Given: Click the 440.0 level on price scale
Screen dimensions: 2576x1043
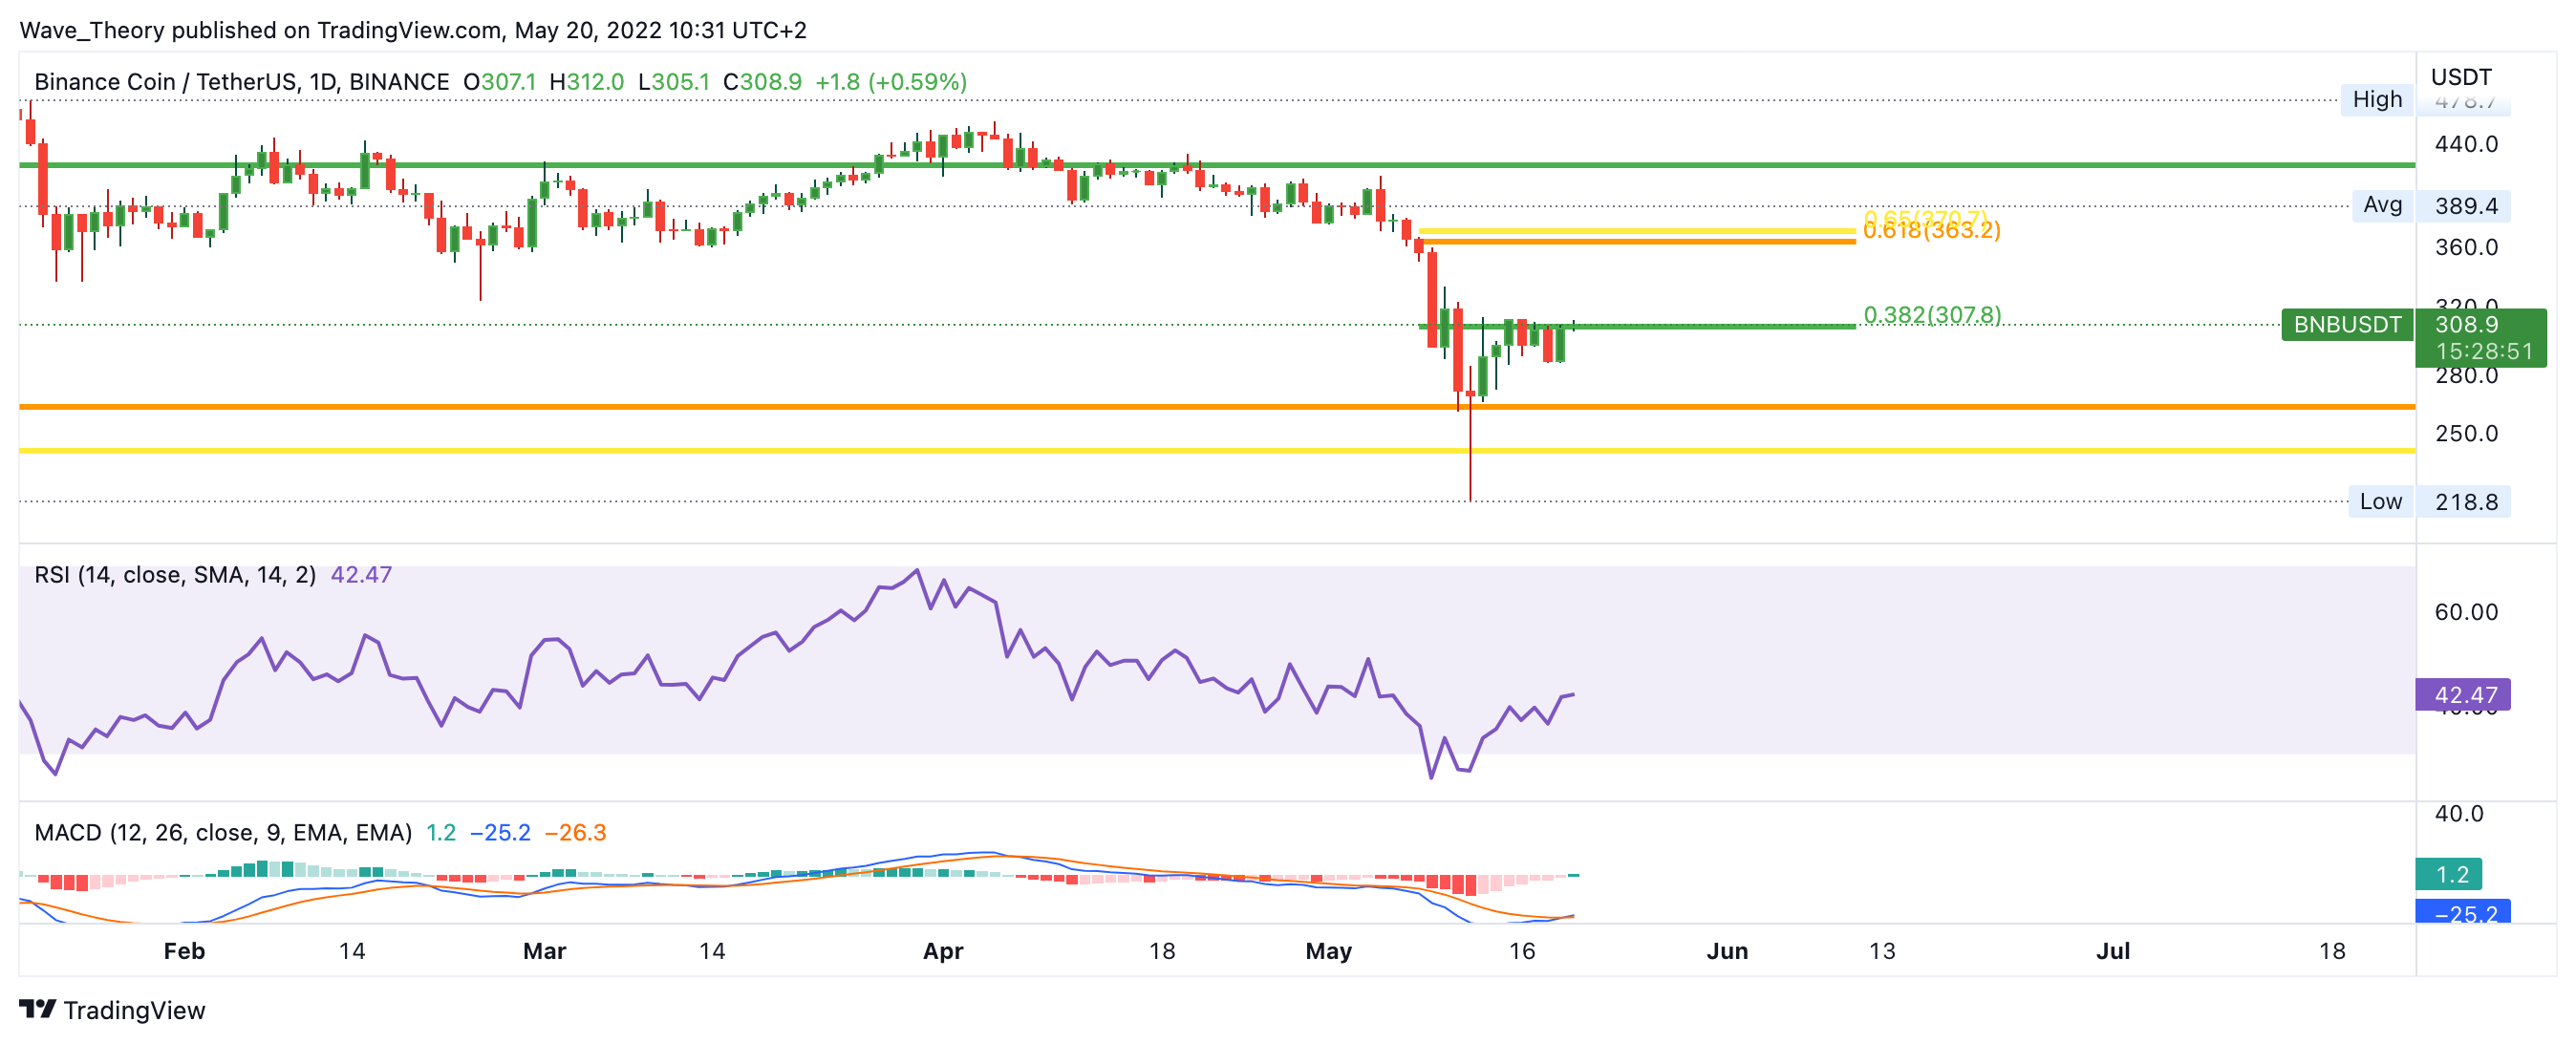Looking at the screenshot, I should pos(2465,144).
